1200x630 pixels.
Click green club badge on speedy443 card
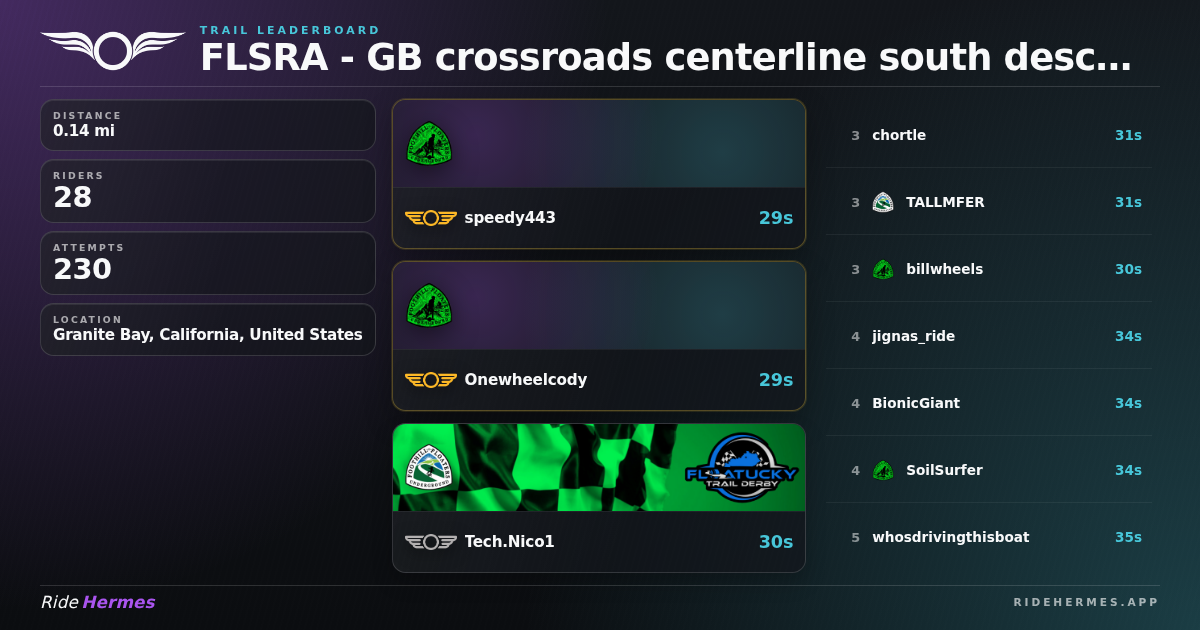pyautogui.click(x=429, y=144)
